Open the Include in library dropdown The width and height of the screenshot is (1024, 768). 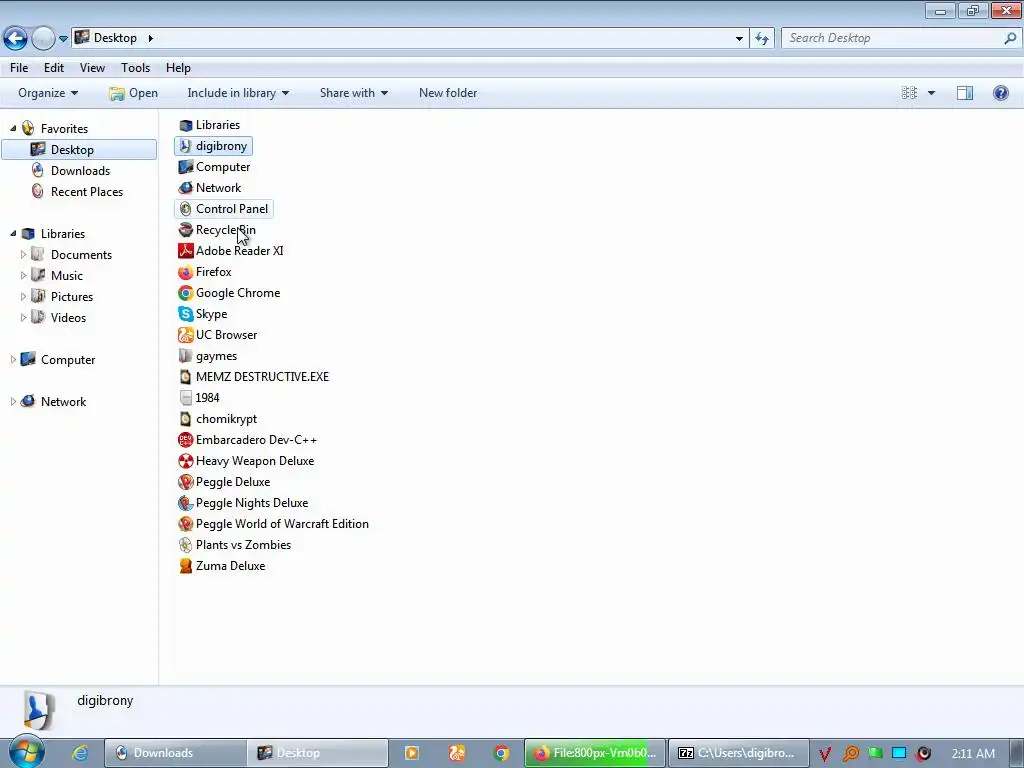(x=238, y=93)
